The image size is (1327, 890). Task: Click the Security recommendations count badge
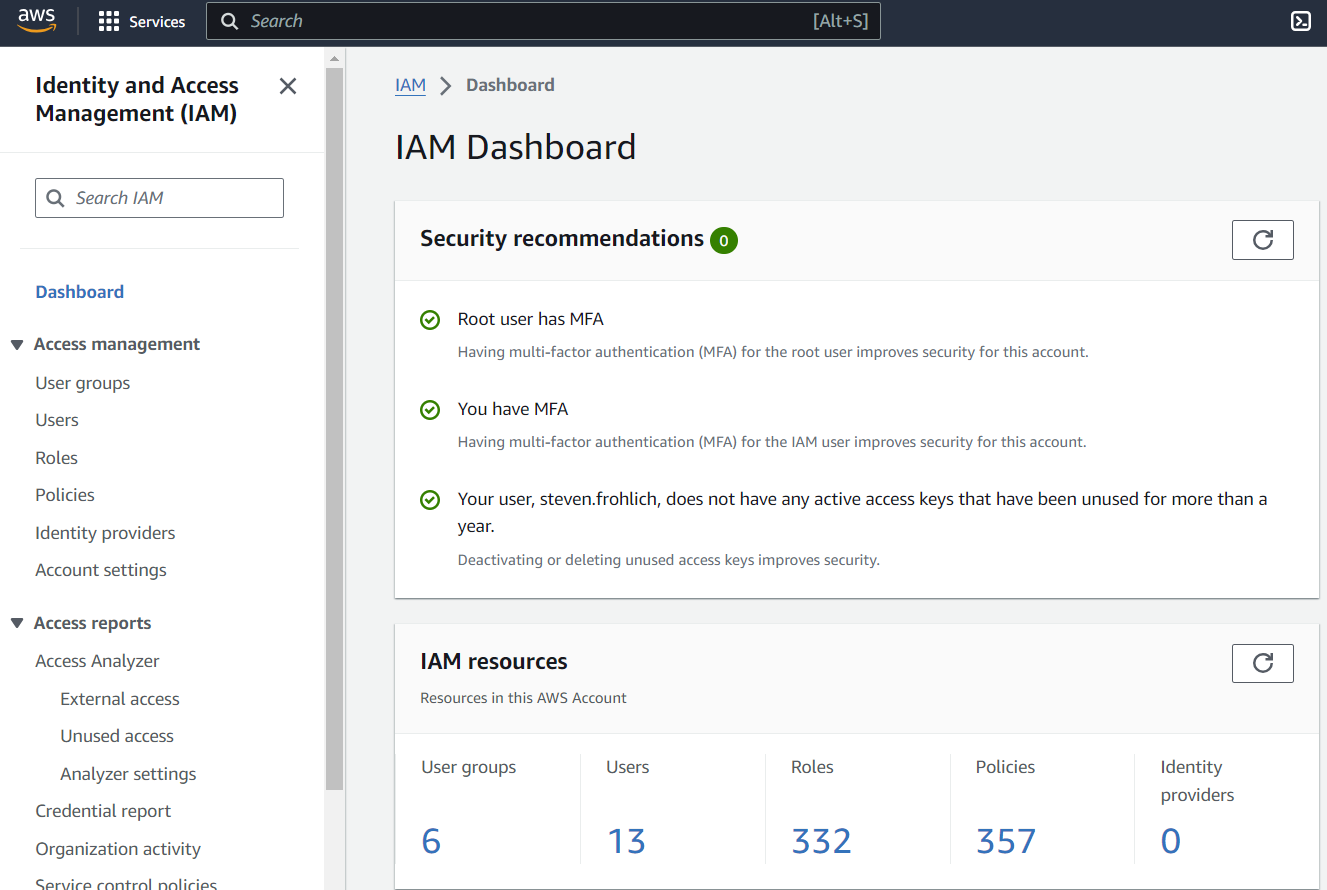[724, 240]
